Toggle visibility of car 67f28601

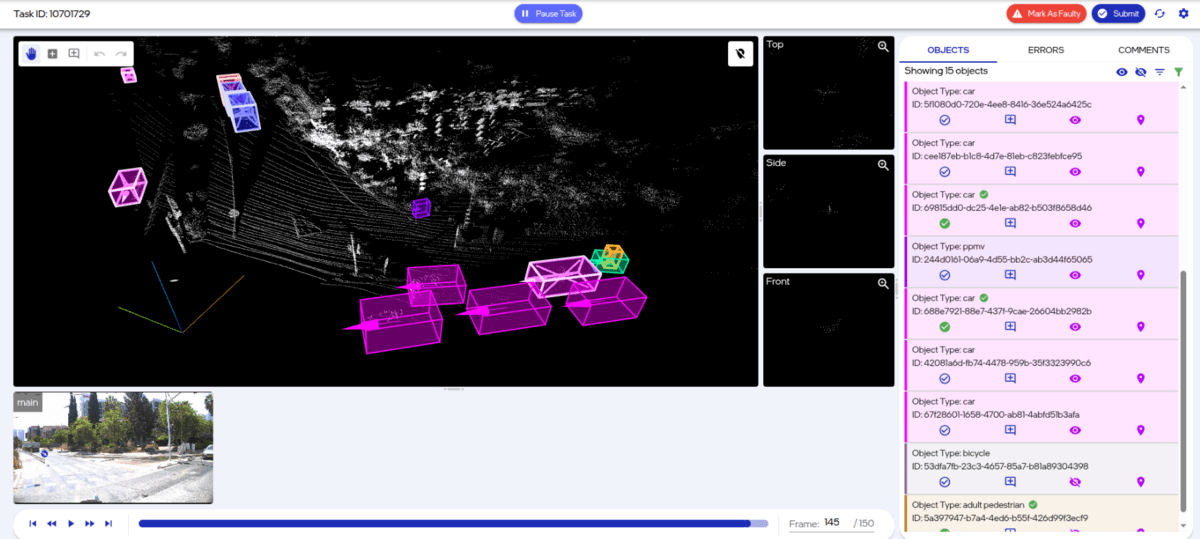1075,430
